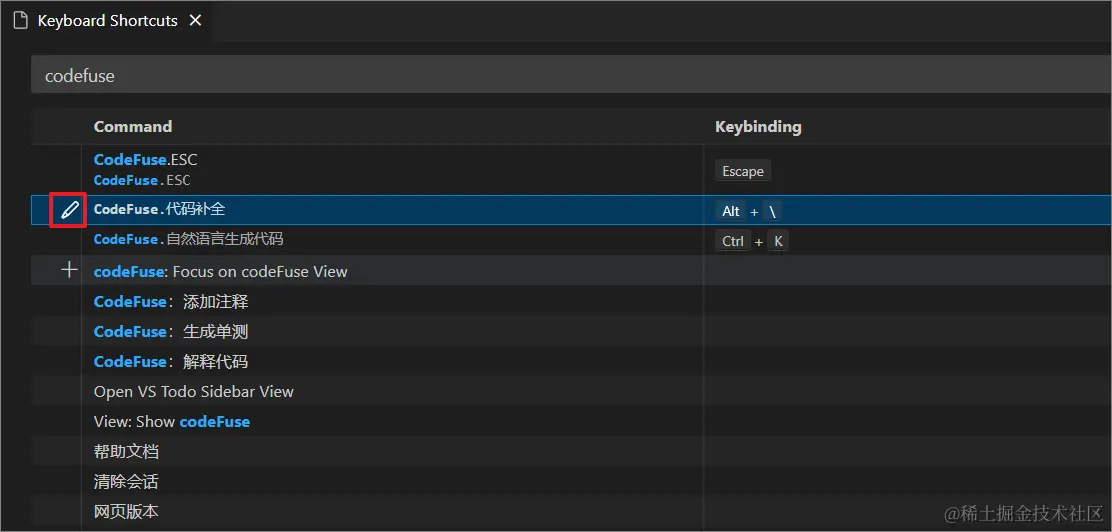This screenshot has height=532, width=1112.
Task: Click the plus add keybinding icon
Action: pos(69,270)
